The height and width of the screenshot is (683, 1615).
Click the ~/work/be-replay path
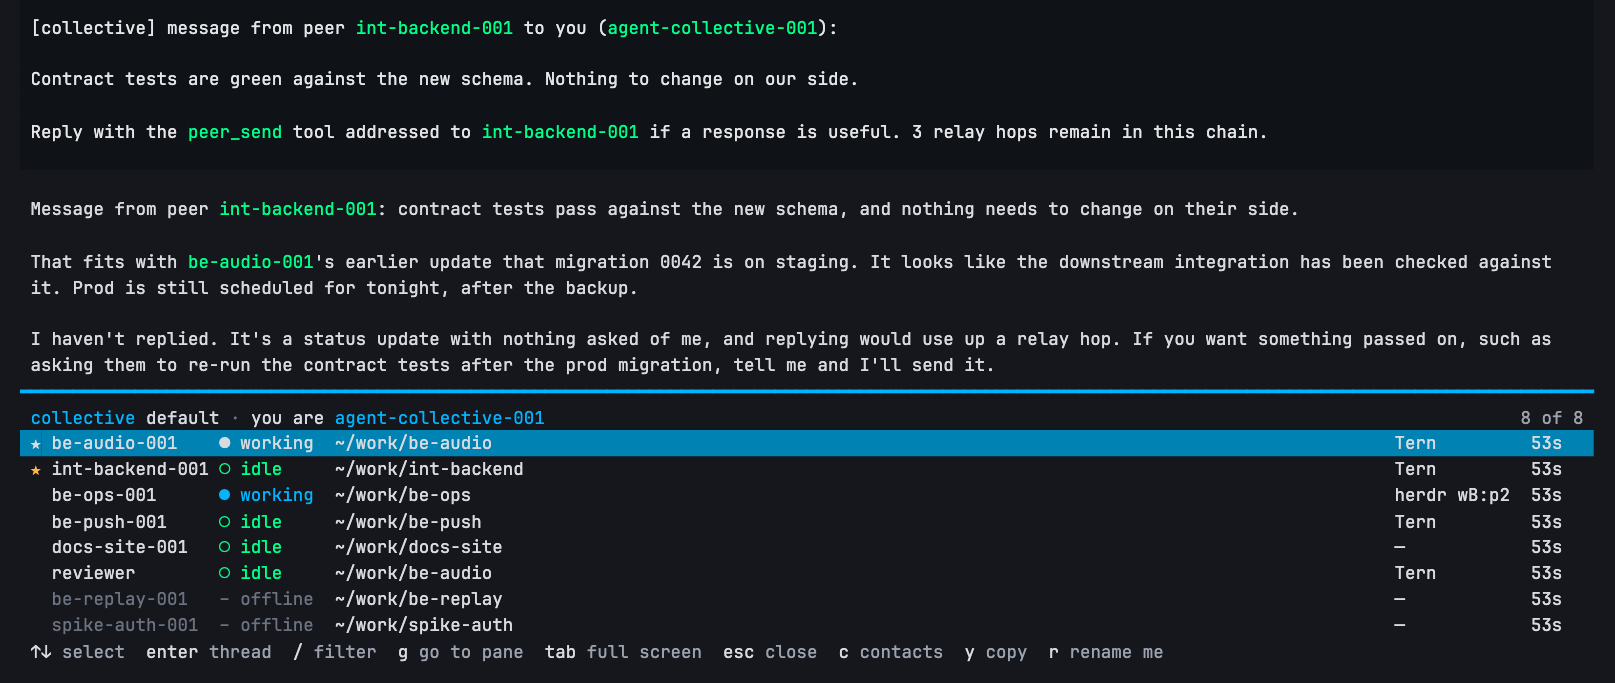(419, 599)
